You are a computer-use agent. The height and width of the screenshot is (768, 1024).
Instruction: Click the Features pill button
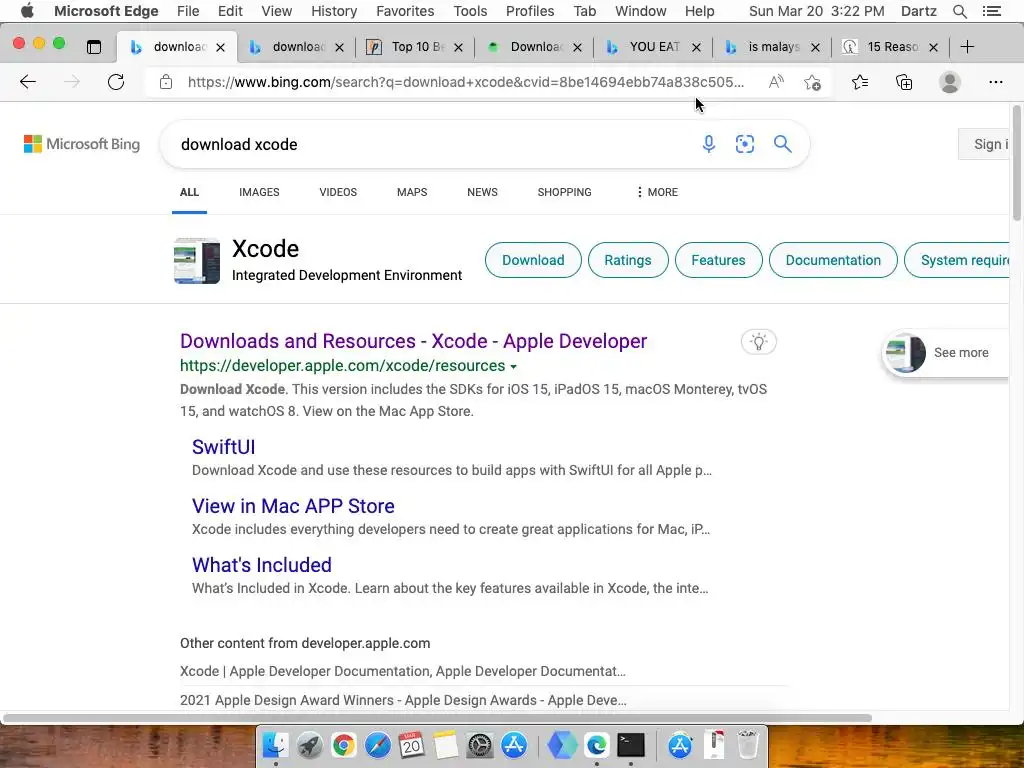click(718, 260)
